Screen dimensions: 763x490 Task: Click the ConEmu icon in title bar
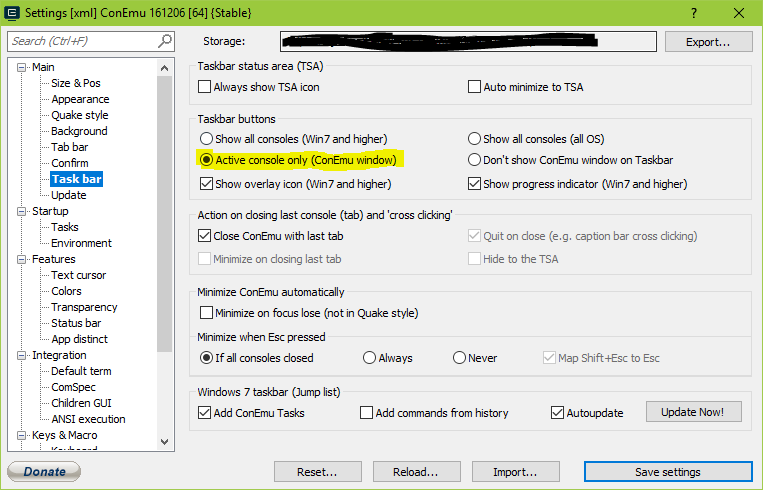pyautogui.click(x=13, y=13)
